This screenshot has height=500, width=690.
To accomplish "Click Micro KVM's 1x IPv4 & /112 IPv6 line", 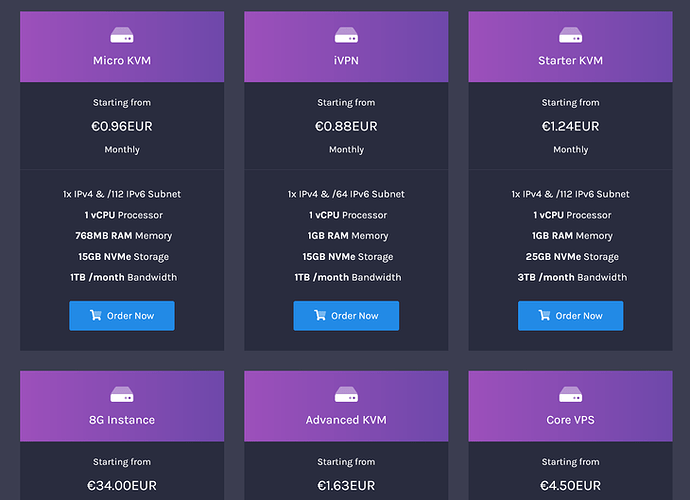I will [x=122, y=194].
